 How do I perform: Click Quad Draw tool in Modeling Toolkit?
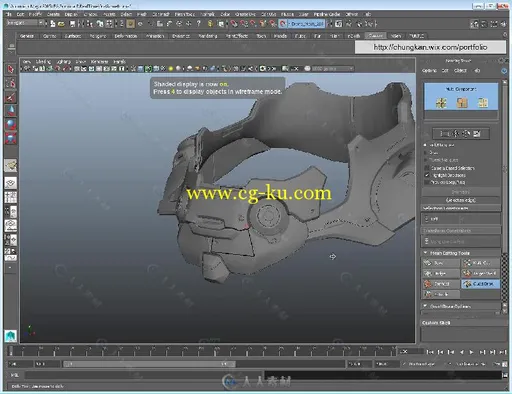481,284
